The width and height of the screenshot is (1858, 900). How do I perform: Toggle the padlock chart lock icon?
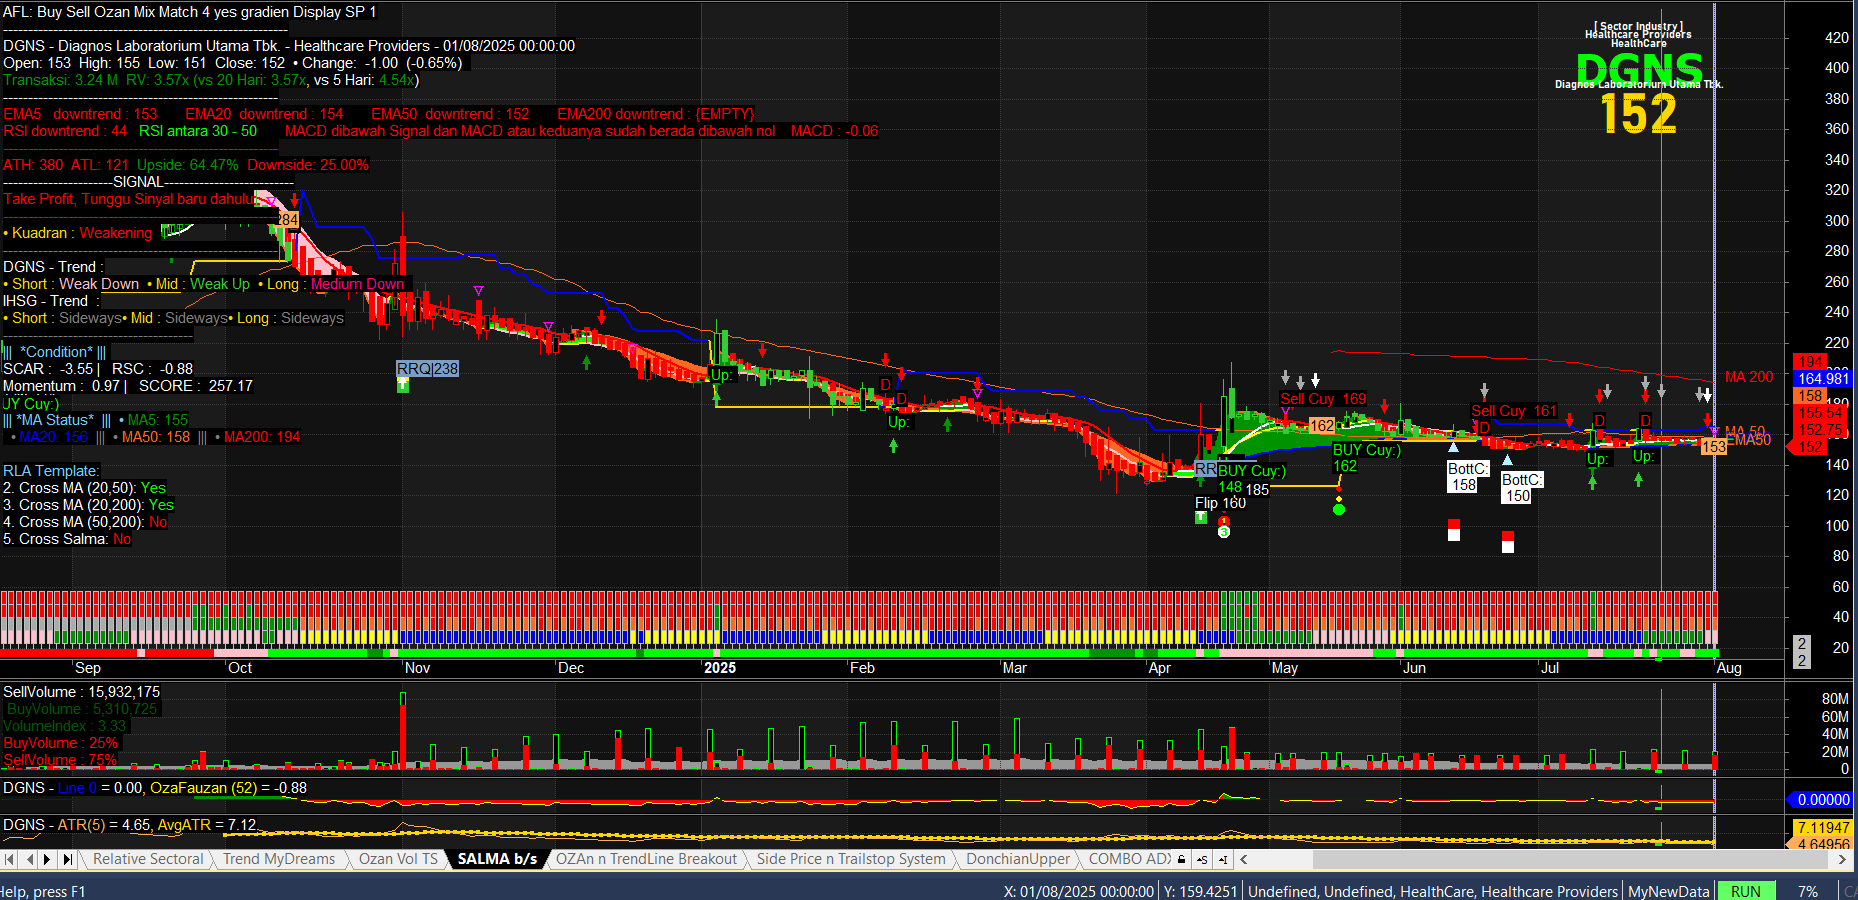tap(1182, 859)
